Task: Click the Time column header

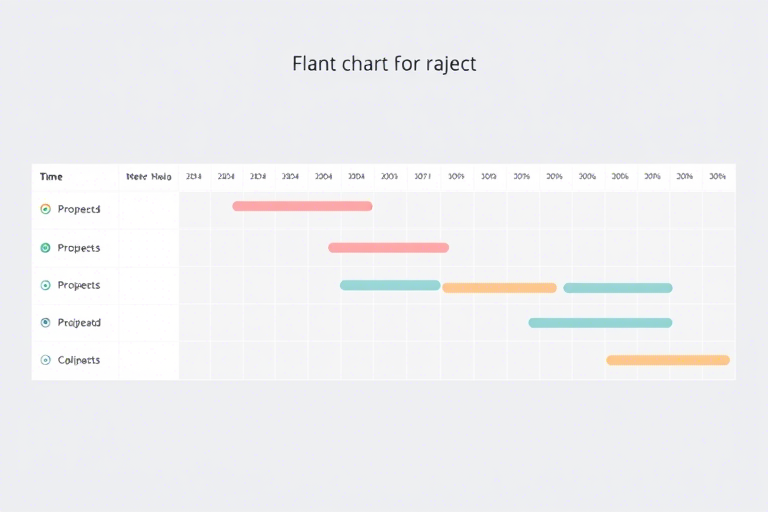Action: [51, 177]
